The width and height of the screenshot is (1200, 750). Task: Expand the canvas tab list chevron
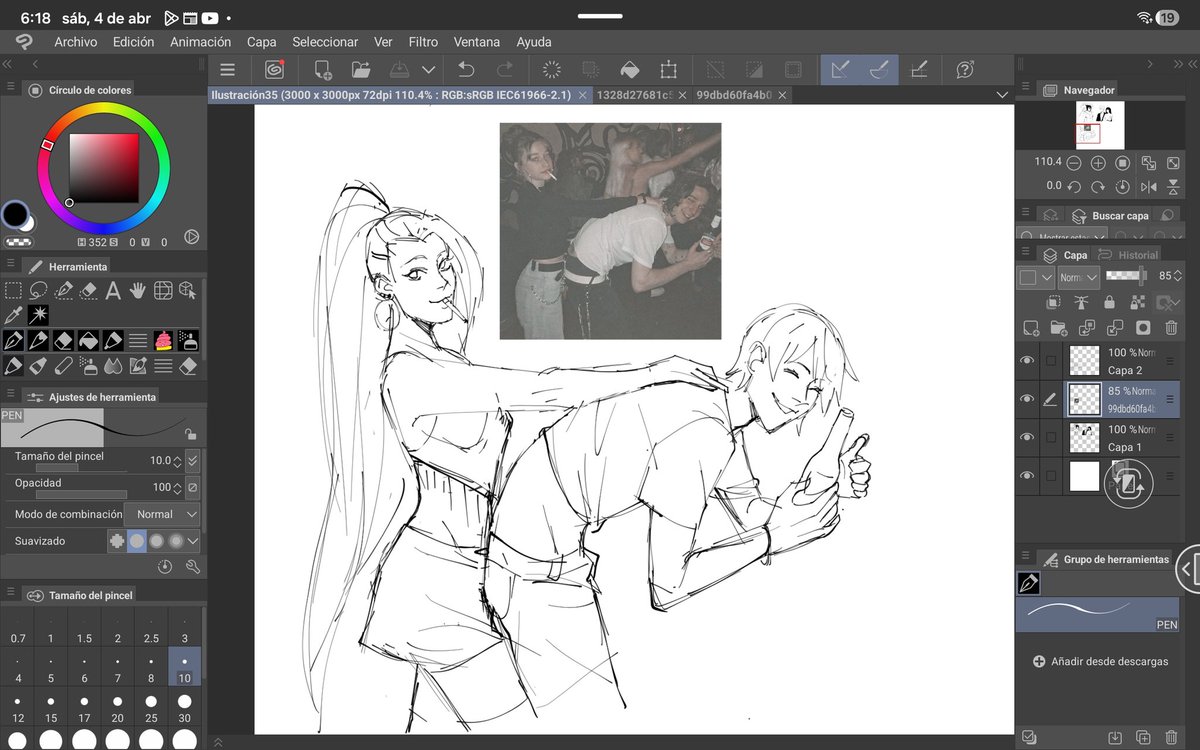click(1002, 94)
